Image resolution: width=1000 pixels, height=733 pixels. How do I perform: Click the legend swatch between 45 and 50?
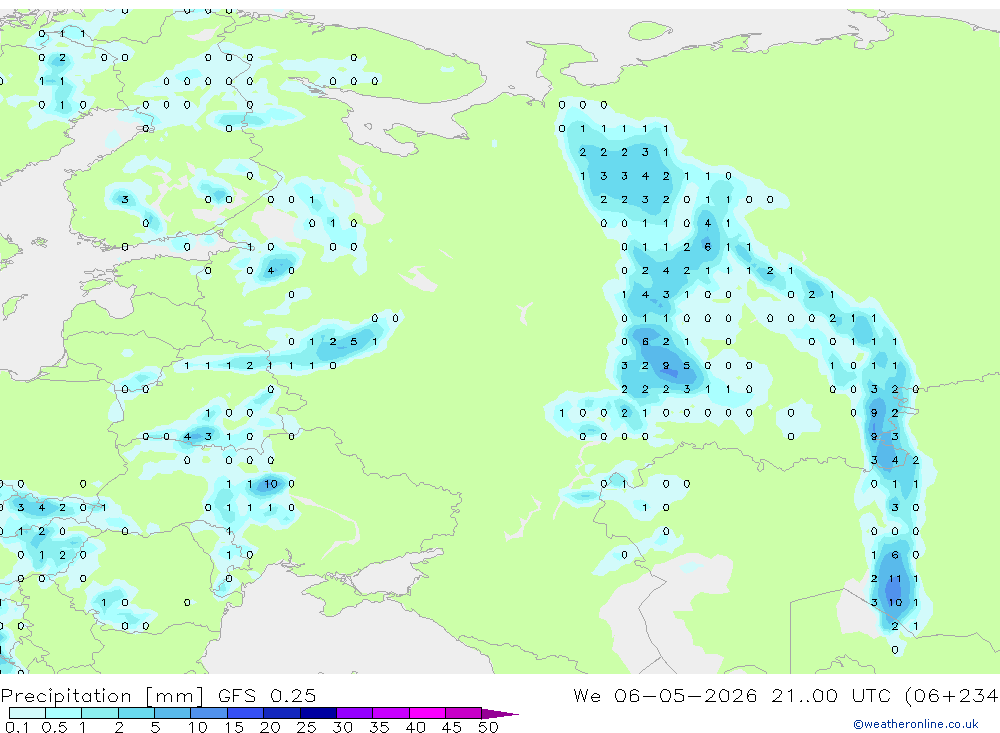[x=463, y=713]
